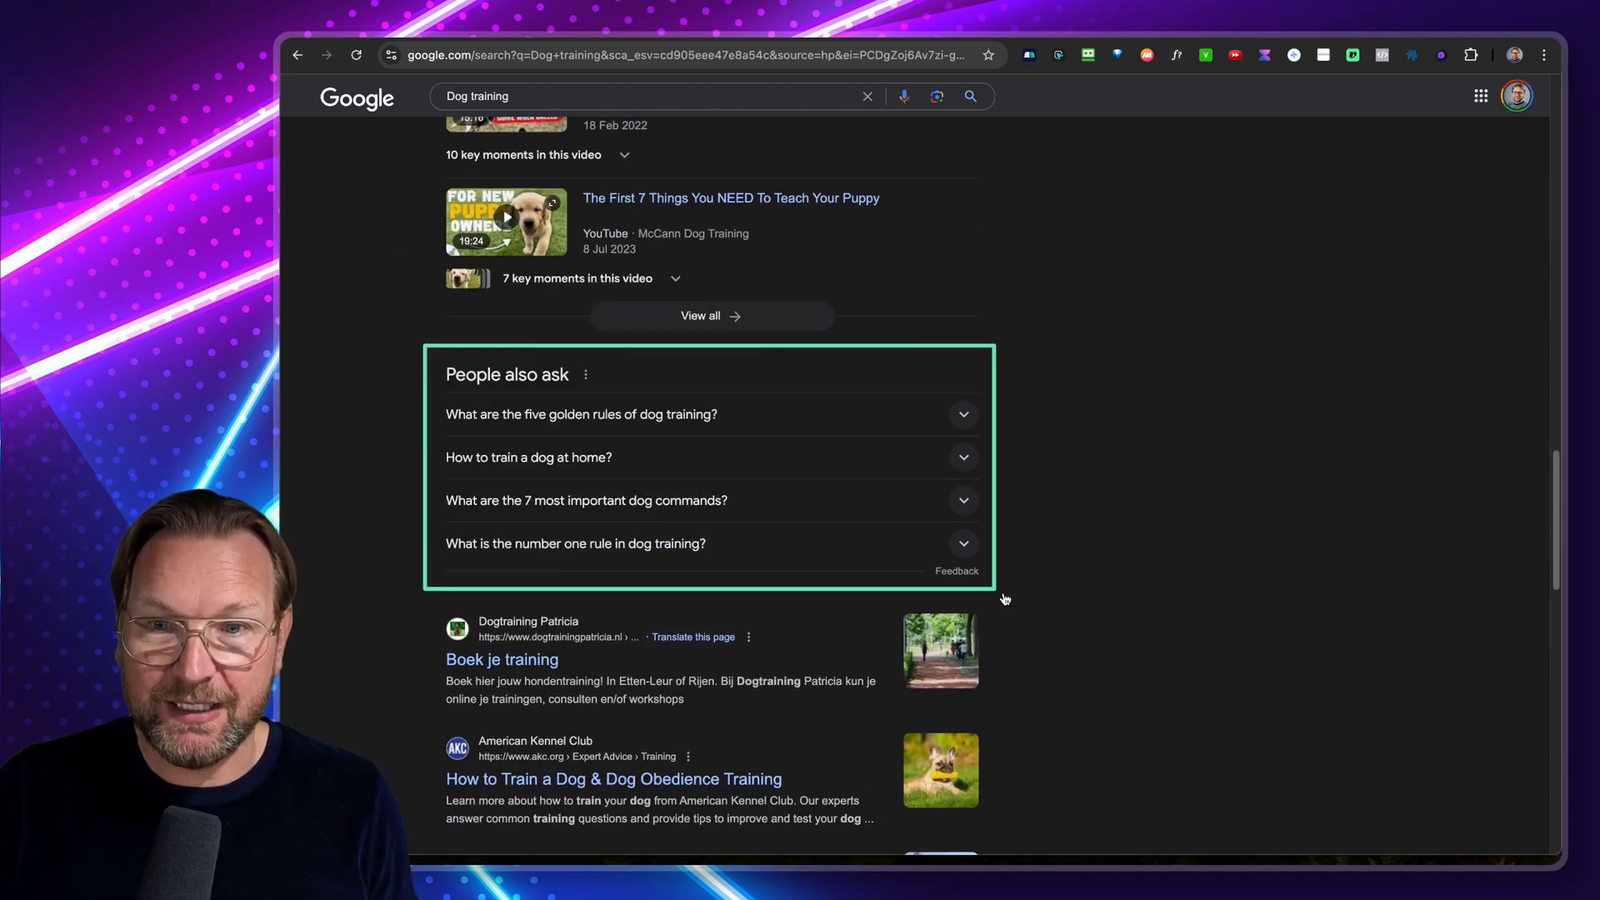Click Translate this page link
This screenshot has width=1600, height=900.
click(x=693, y=637)
